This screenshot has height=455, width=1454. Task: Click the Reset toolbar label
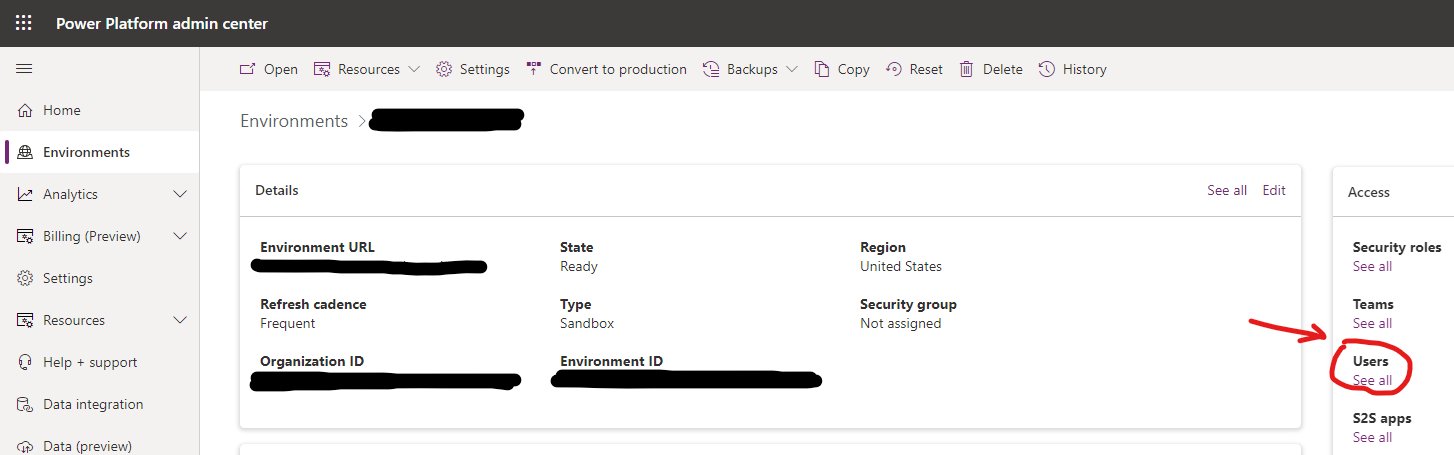(x=926, y=69)
